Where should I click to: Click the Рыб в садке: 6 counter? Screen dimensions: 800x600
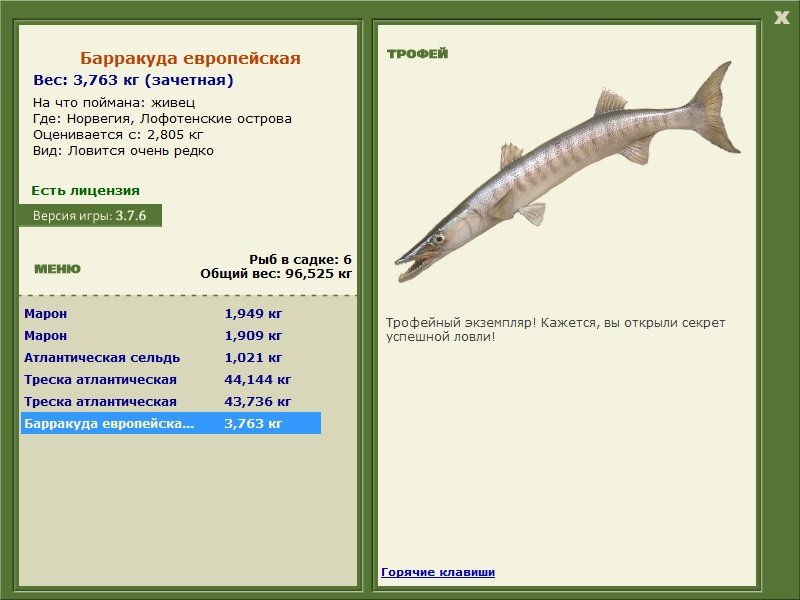(300, 259)
